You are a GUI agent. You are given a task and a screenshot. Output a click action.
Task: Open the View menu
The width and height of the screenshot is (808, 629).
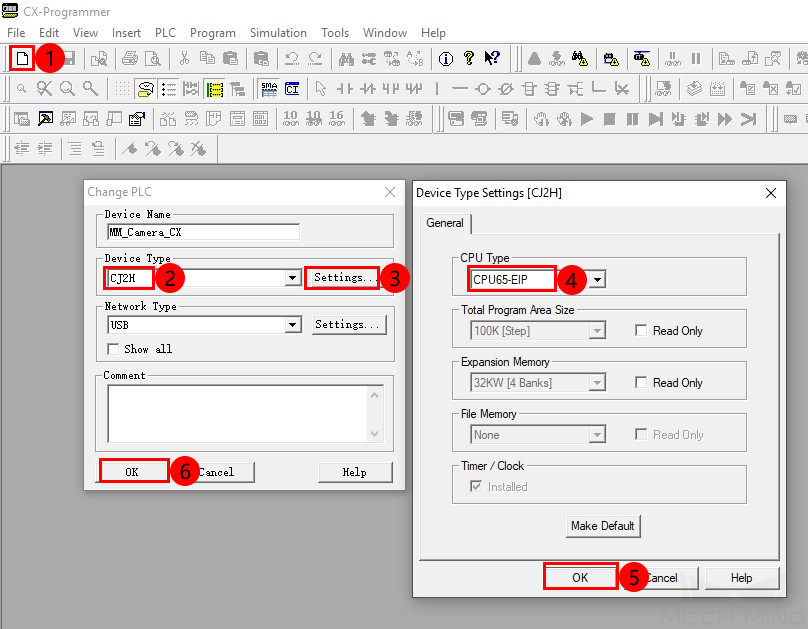point(86,33)
